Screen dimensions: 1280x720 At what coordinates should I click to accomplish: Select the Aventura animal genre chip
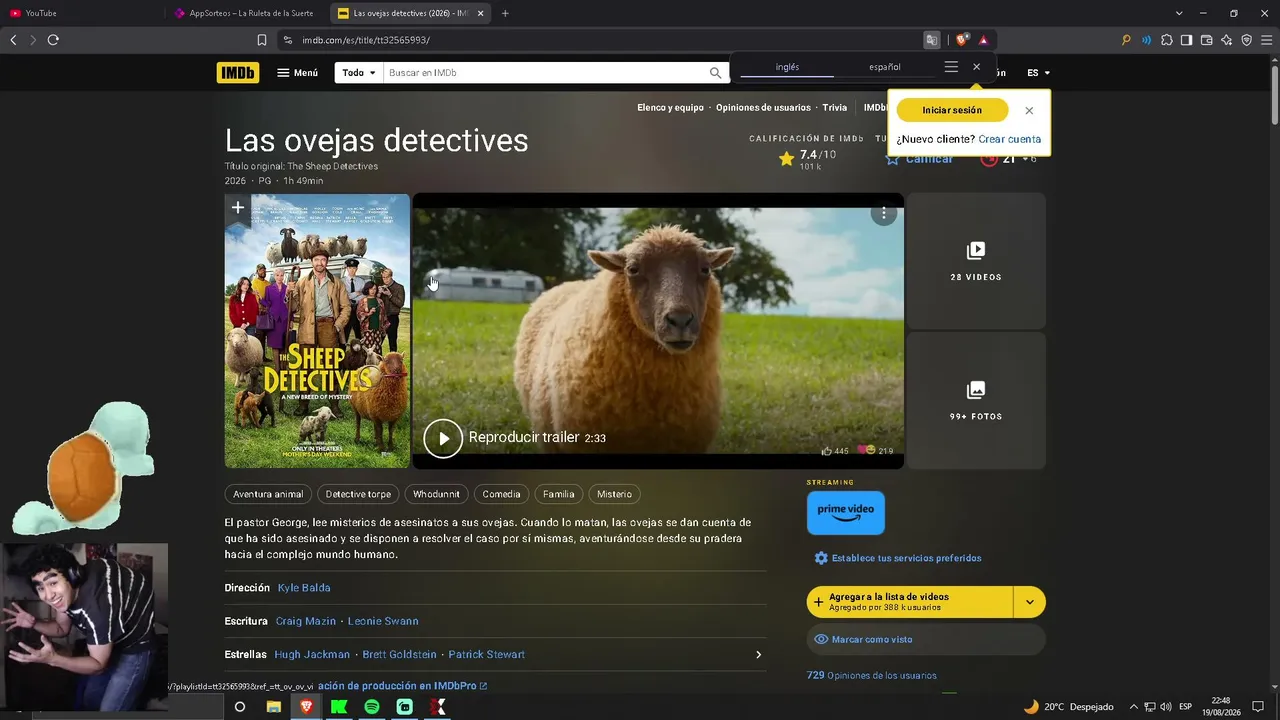tap(268, 494)
